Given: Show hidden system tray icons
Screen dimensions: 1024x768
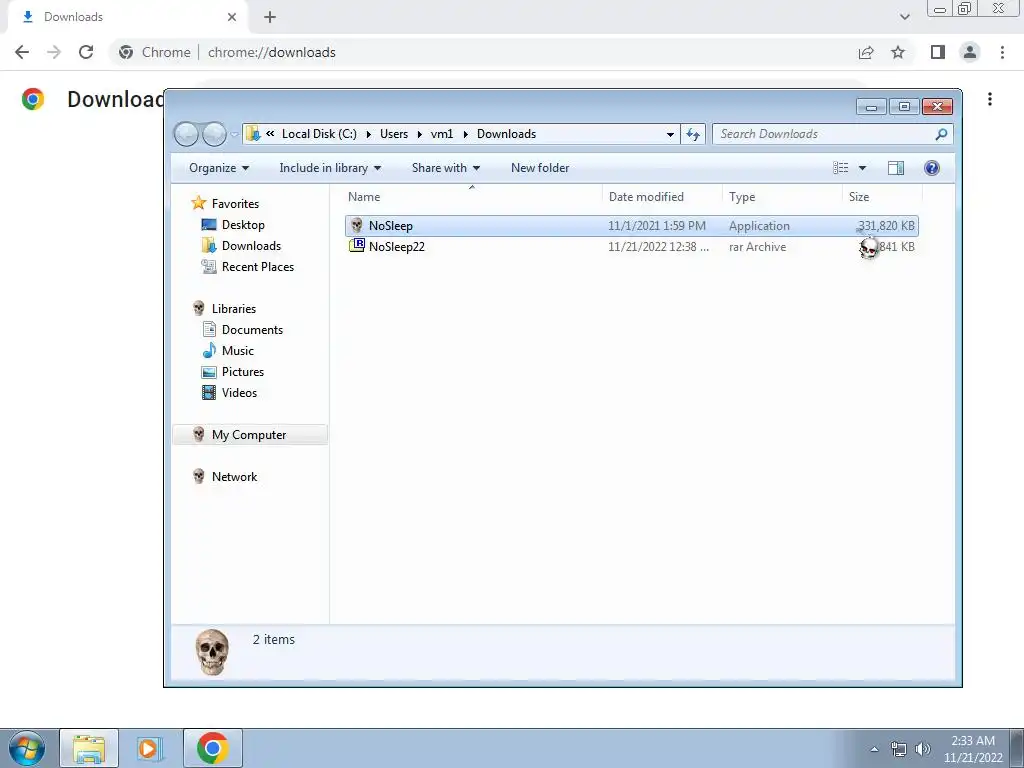Looking at the screenshot, I should [x=874, y=749].
